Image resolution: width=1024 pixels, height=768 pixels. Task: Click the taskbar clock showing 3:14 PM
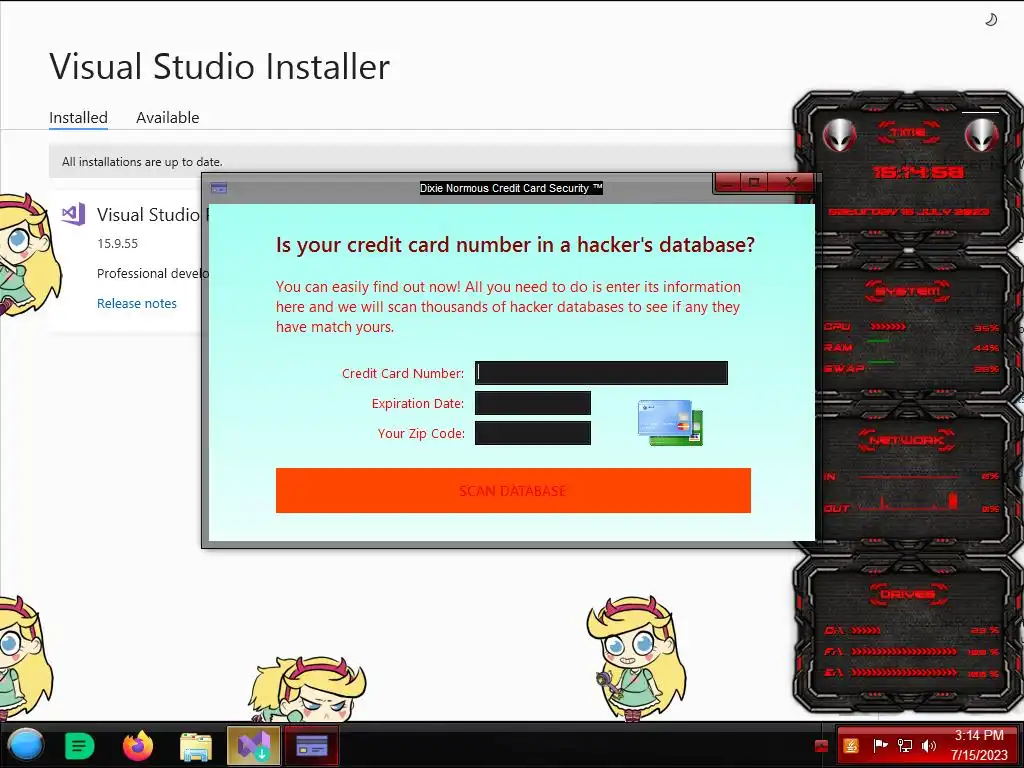coord(979,745)
